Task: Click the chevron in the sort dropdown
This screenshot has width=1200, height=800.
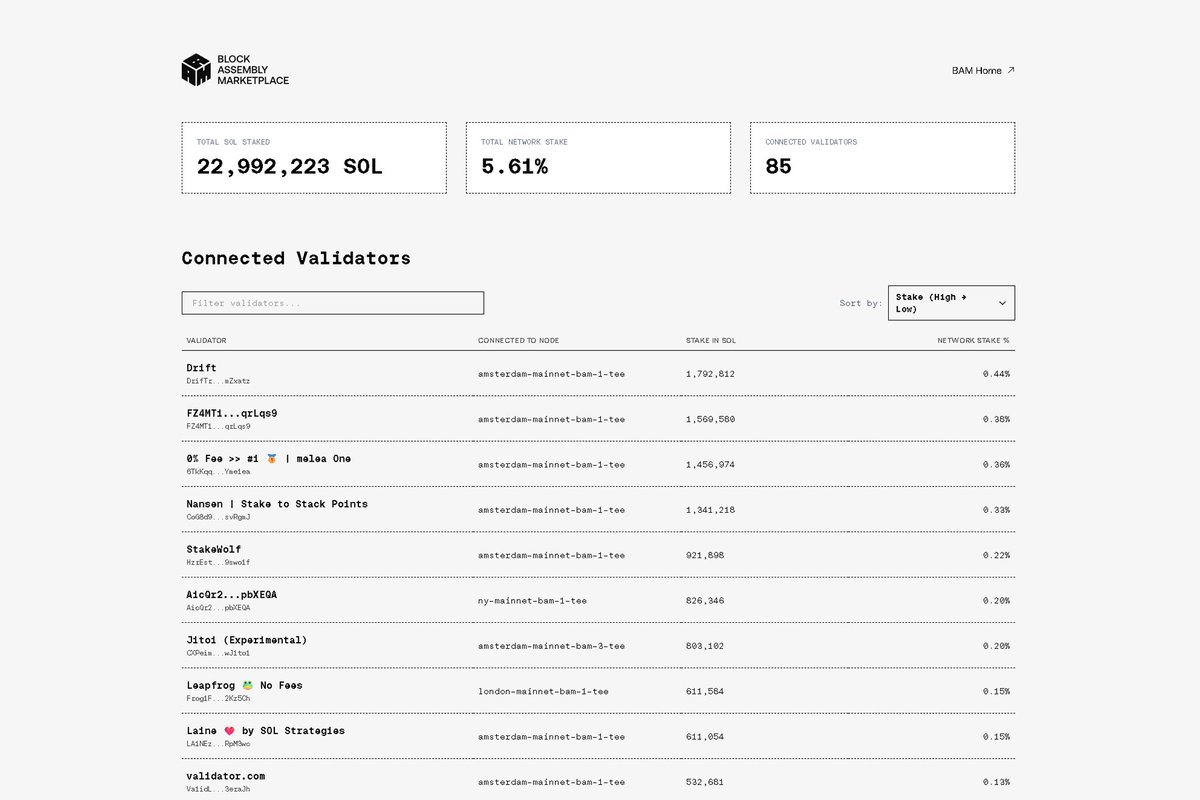Action: click(x=1002, y=303)
